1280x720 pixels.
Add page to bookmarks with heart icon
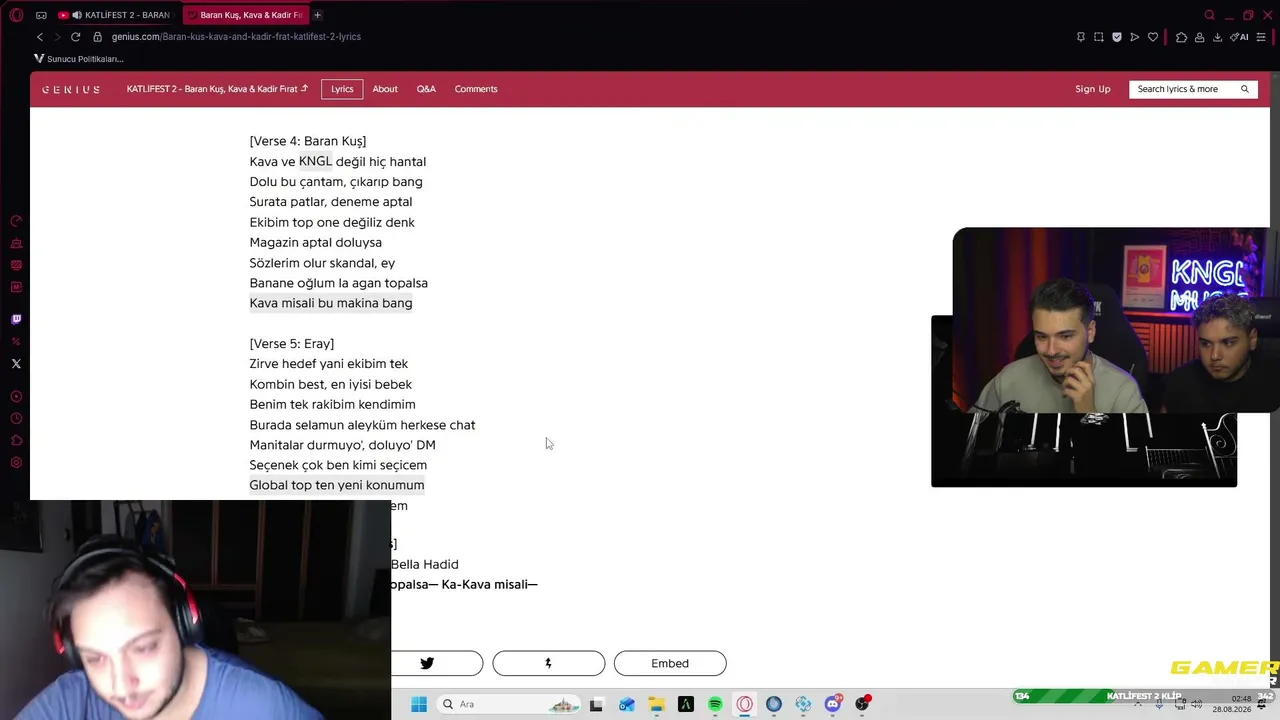(x=1153, y=37)
